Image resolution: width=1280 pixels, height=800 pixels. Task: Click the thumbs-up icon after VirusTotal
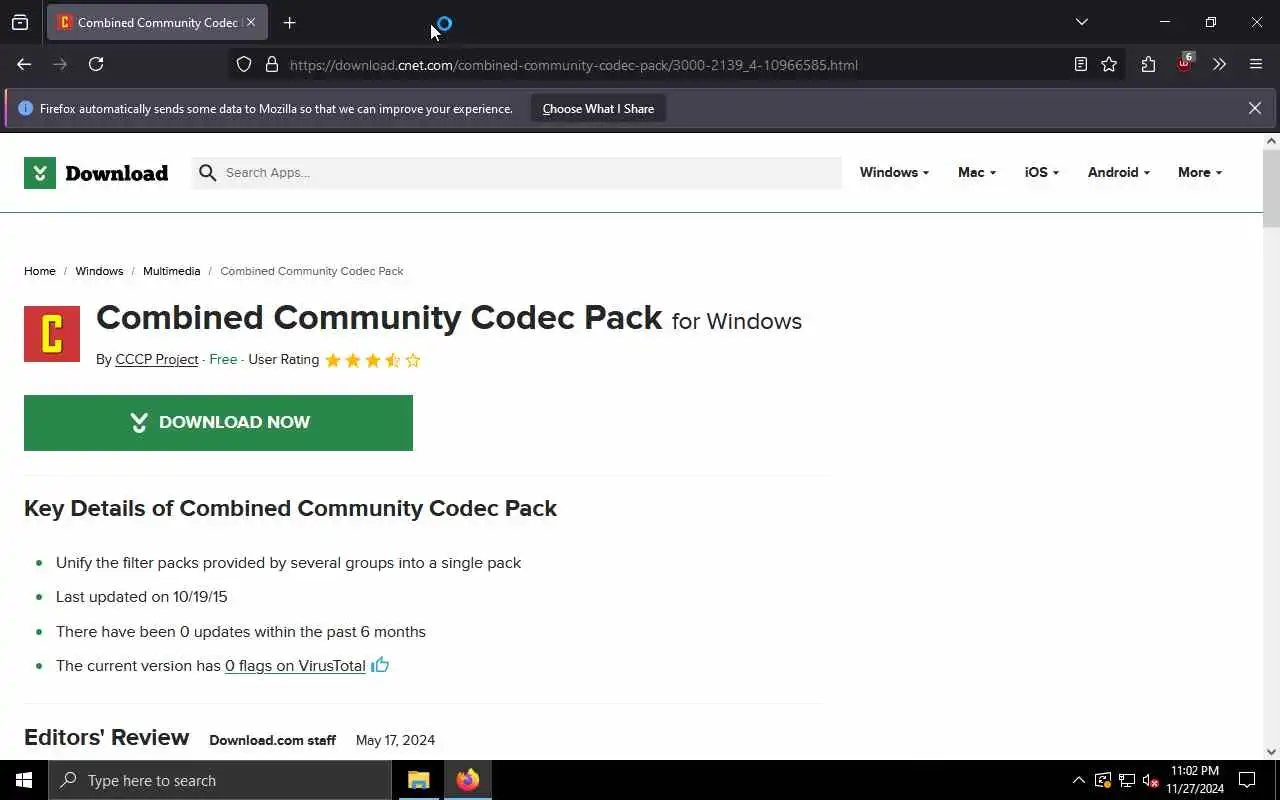tap(380, 664)
